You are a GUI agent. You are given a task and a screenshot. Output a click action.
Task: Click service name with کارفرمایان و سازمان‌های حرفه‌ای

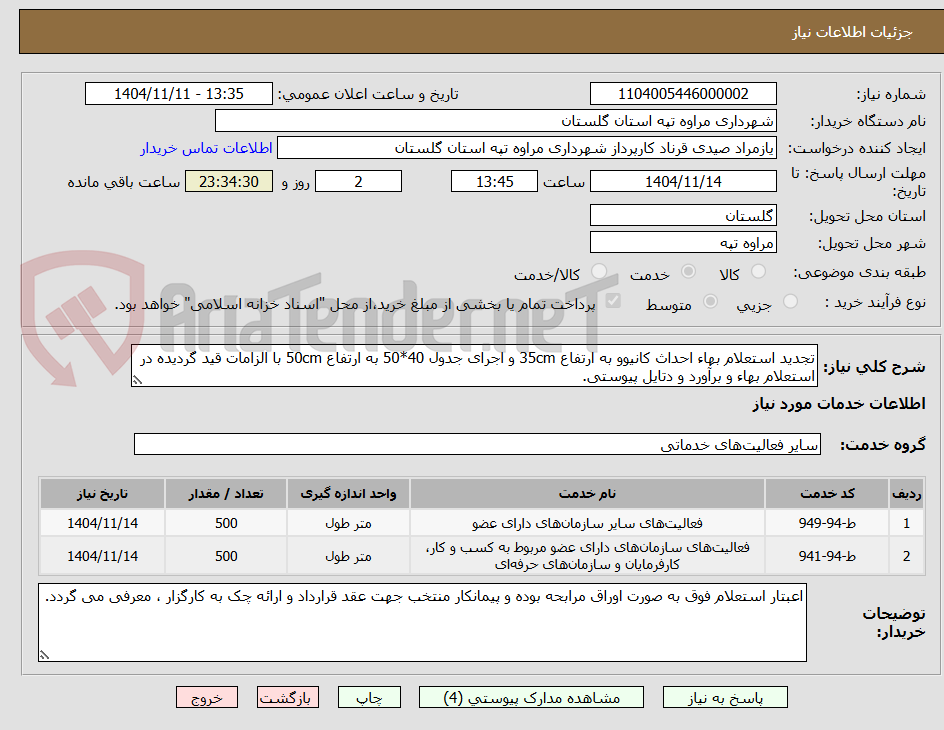tap(587, 556)
